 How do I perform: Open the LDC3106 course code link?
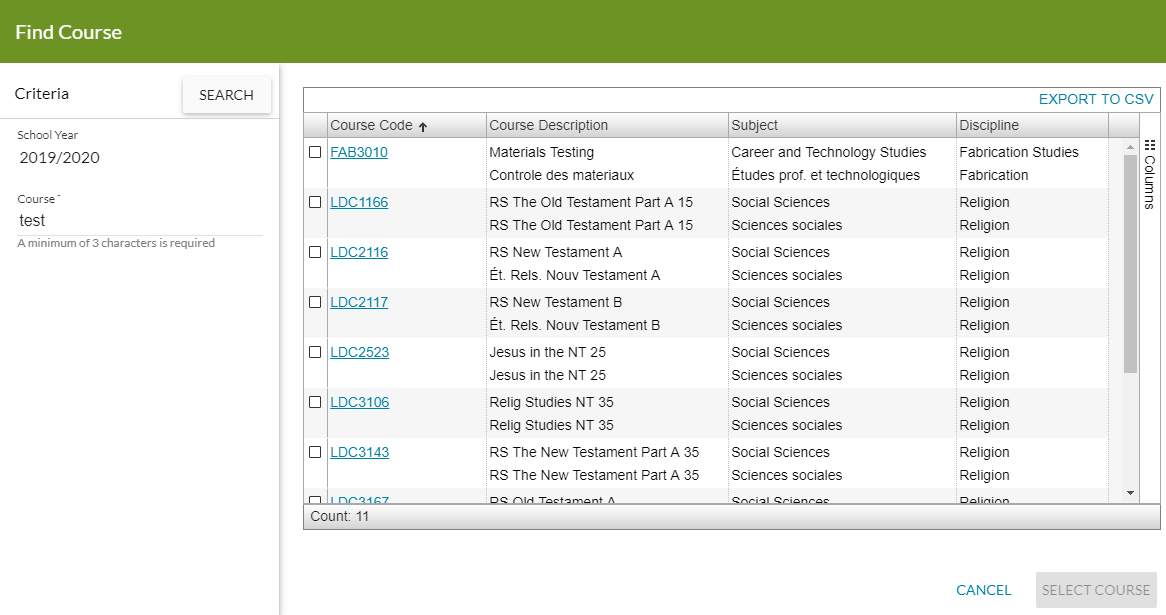(359, 402)
